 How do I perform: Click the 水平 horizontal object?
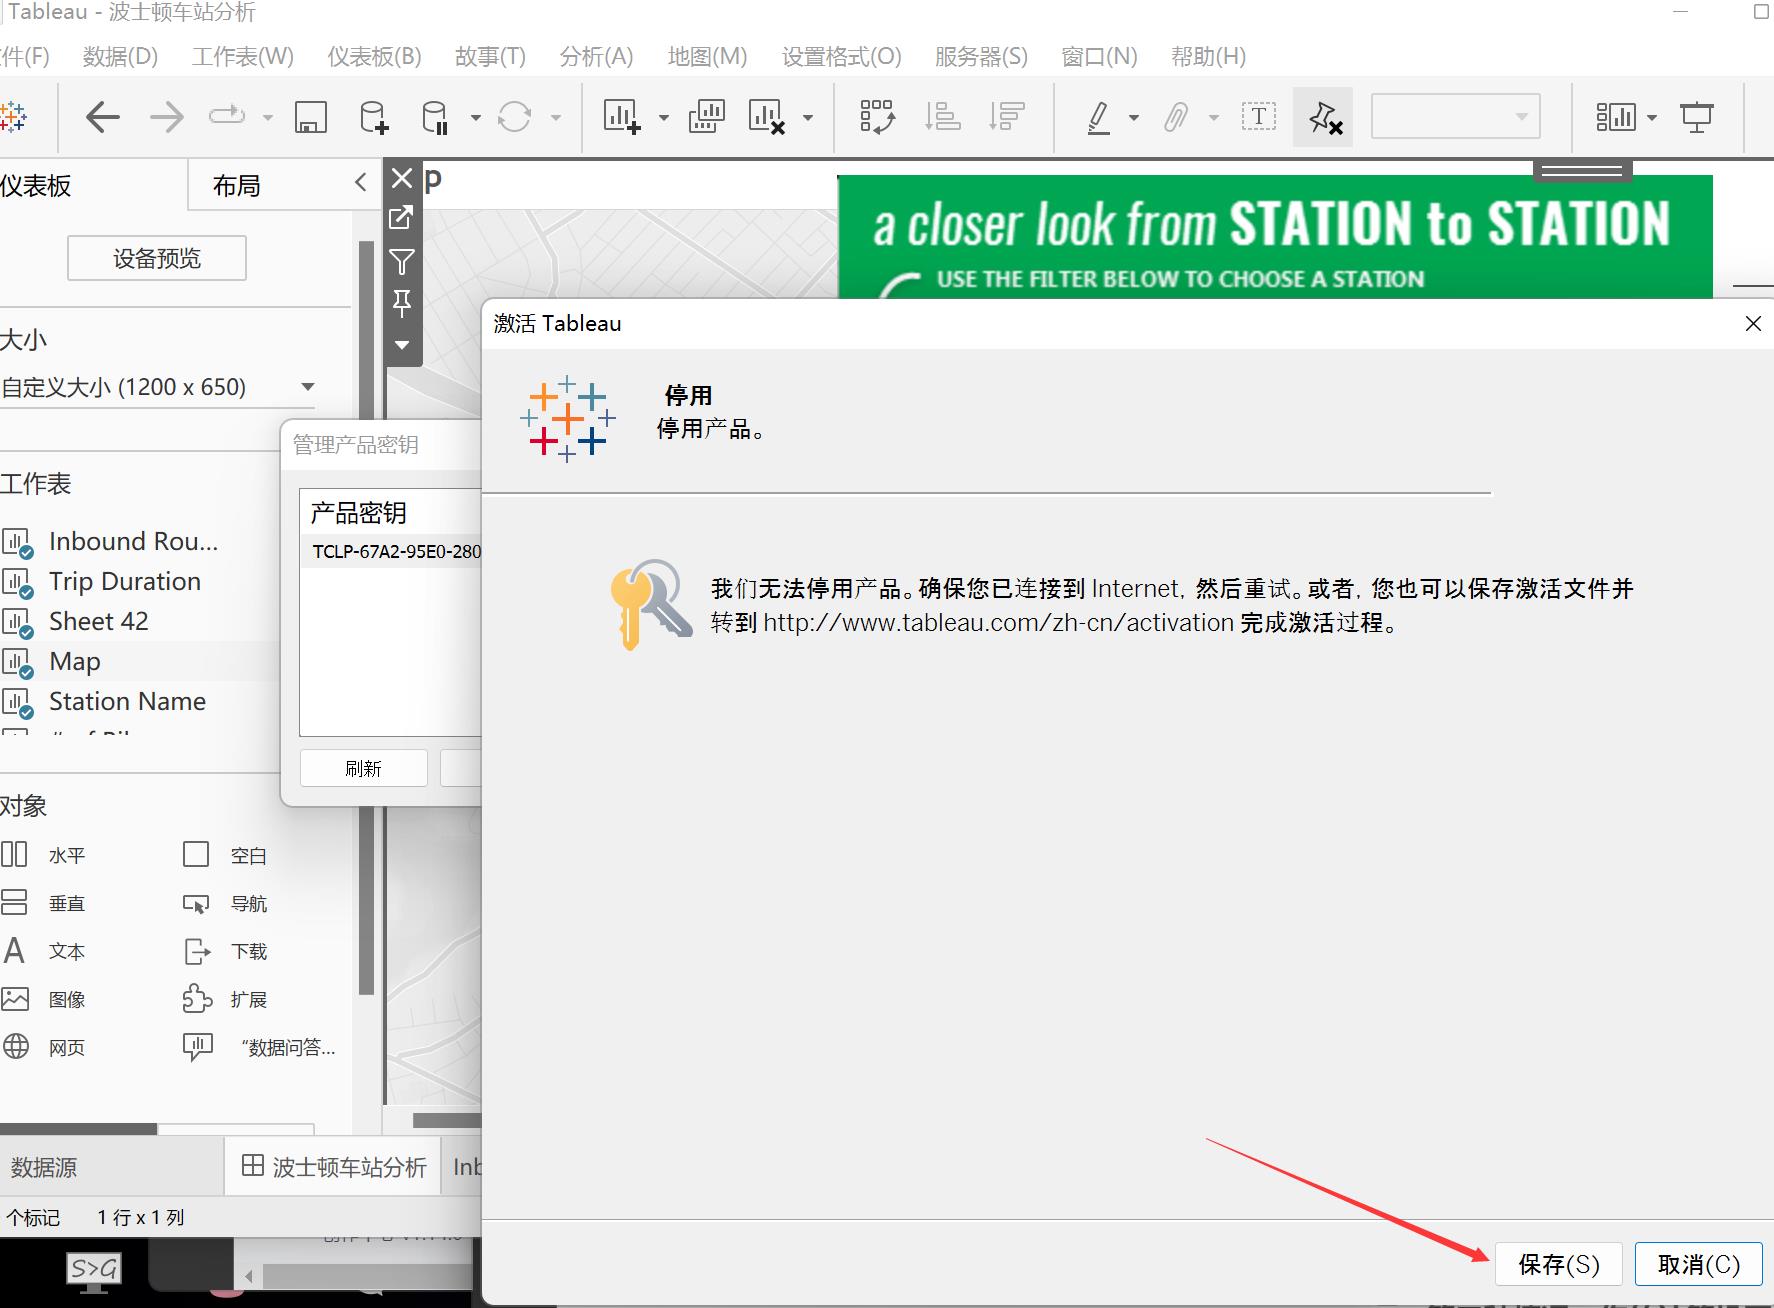(44, 855)
